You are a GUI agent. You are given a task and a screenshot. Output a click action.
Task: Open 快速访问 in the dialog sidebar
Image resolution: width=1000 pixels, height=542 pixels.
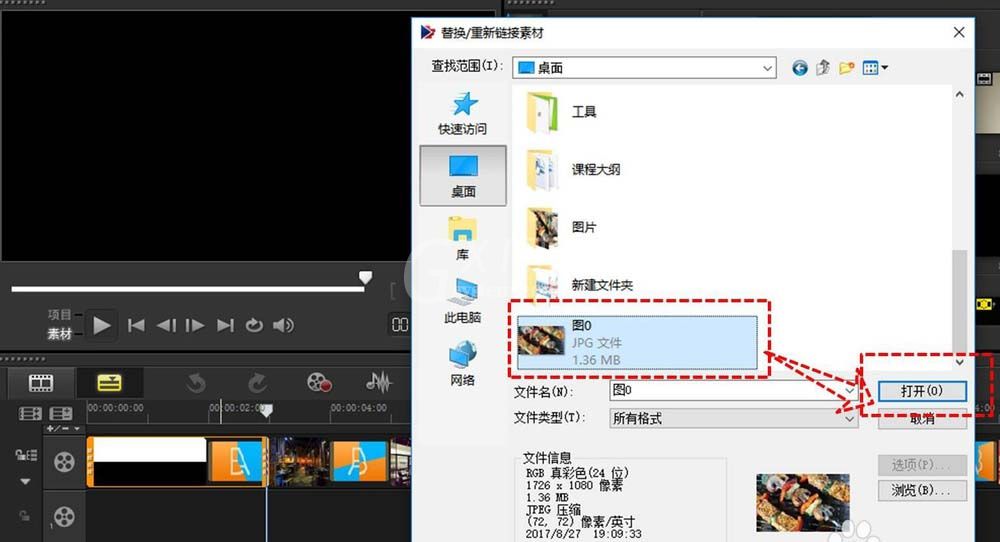463,114
